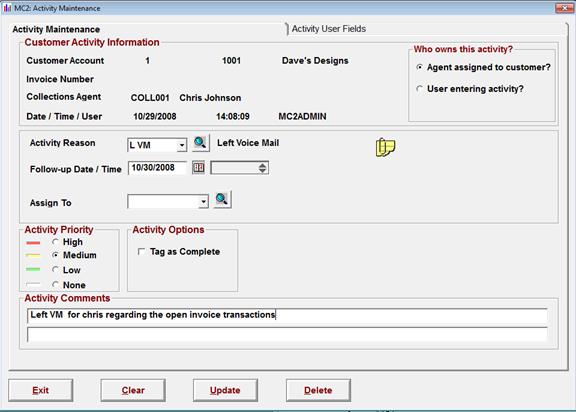Check the Tag as Complete checkbox
The height and width of the screenshot is (412, 576).
[x=141, y=252]
